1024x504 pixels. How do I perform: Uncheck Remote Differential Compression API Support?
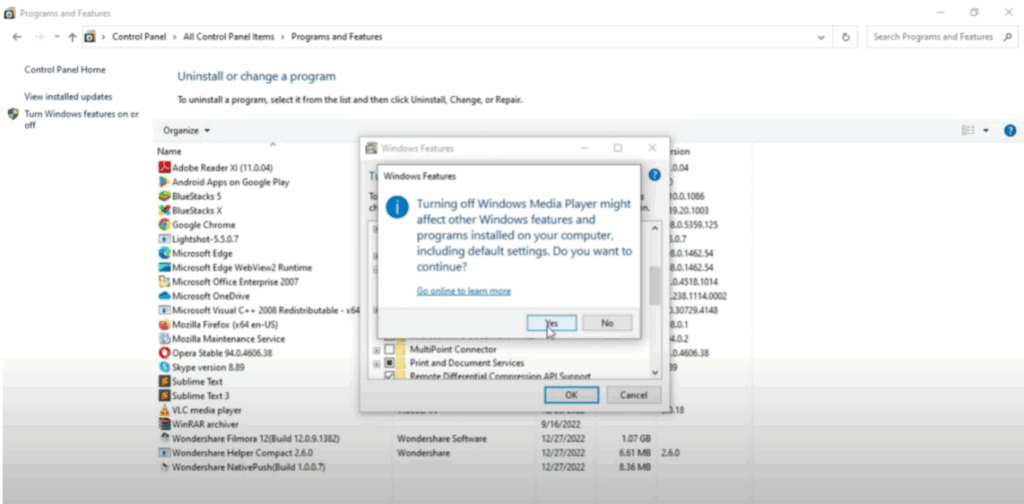390,376
